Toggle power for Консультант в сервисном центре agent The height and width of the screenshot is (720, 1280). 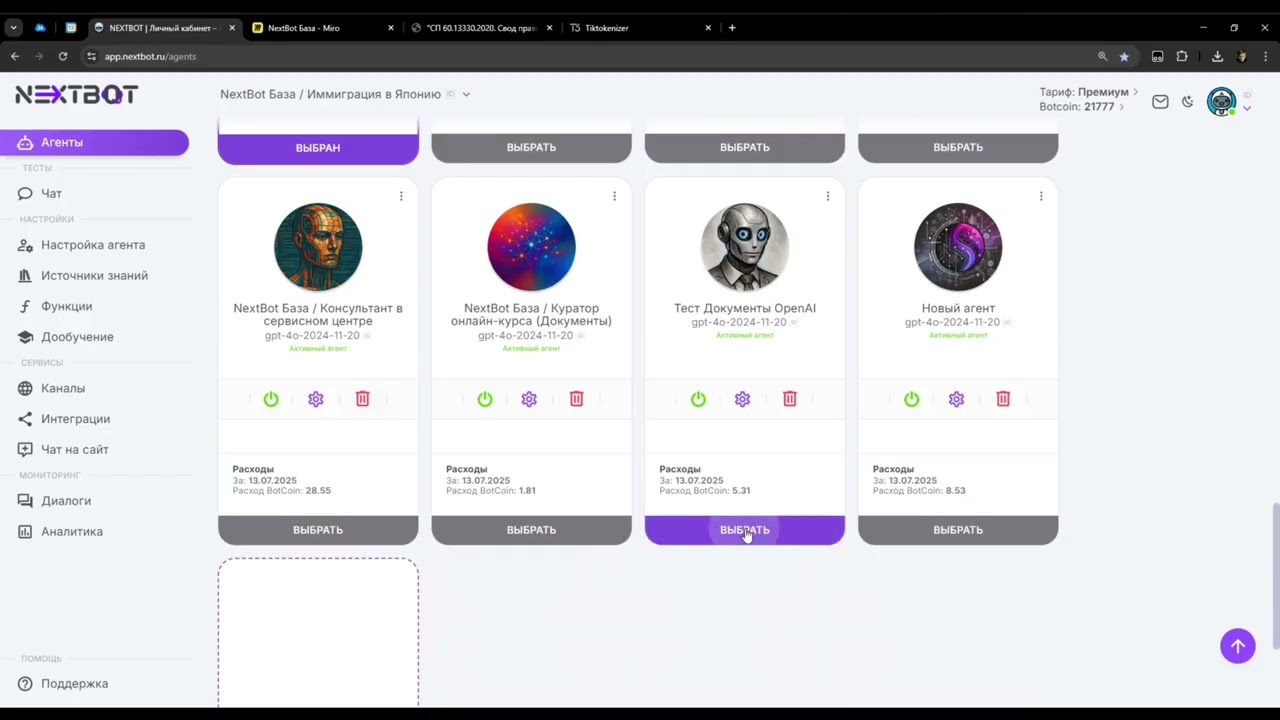[x=271, y=399]
